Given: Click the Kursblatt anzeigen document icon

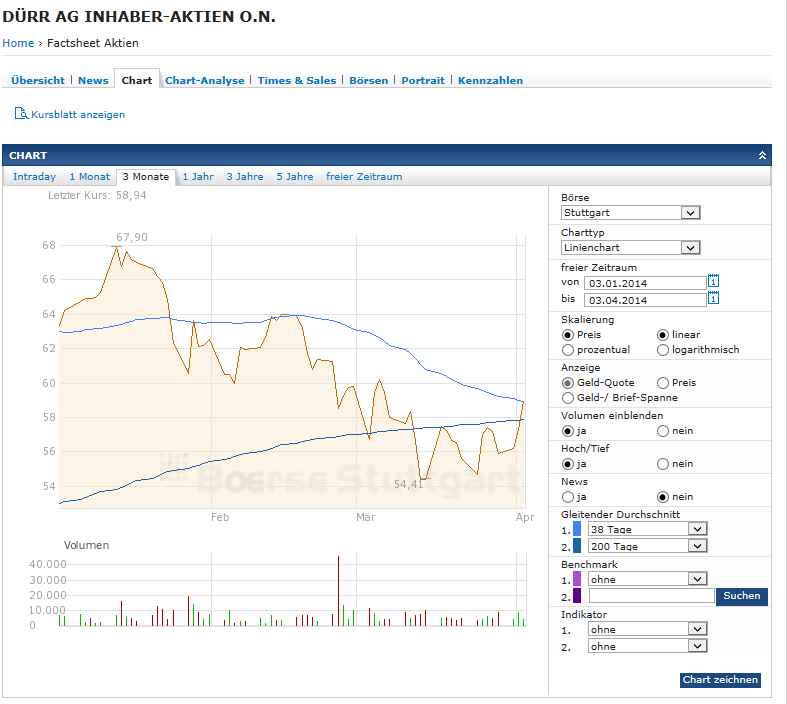Looking at the screenshot, I should point(21,114).
